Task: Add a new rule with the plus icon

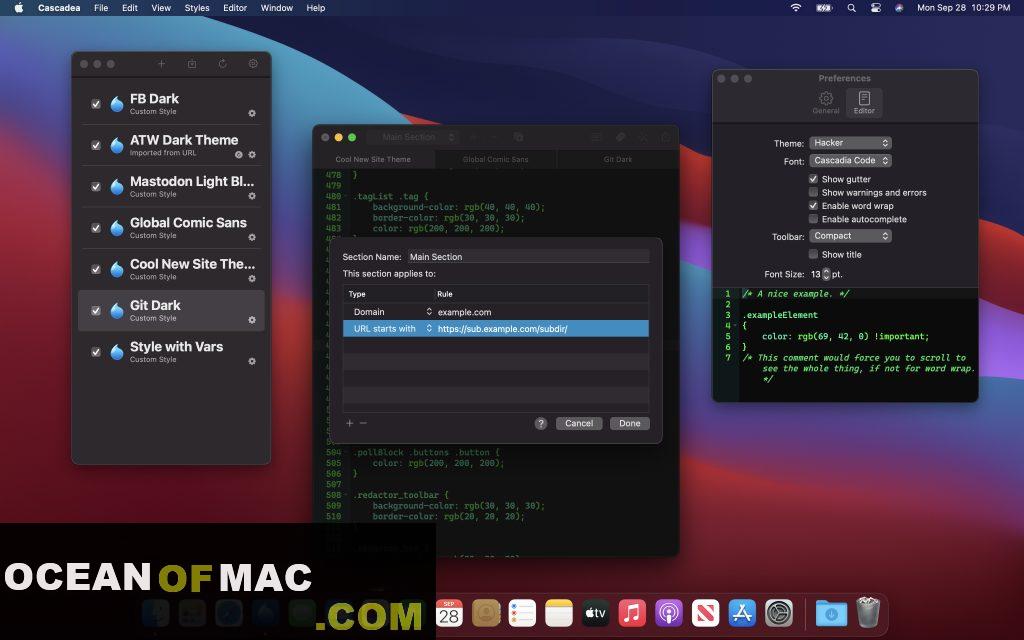Action: (349, 423)
